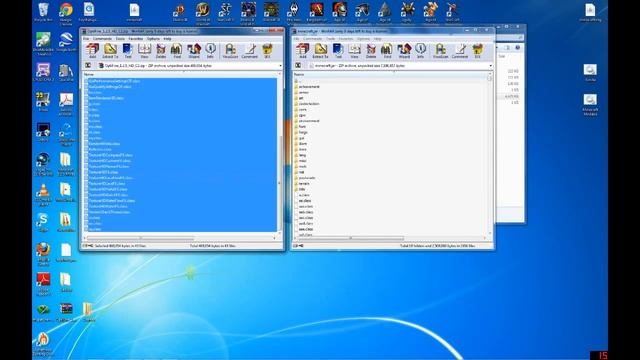
Task: Click Find in the OptiFine WinRAR window
Action: tap(176, 51)
